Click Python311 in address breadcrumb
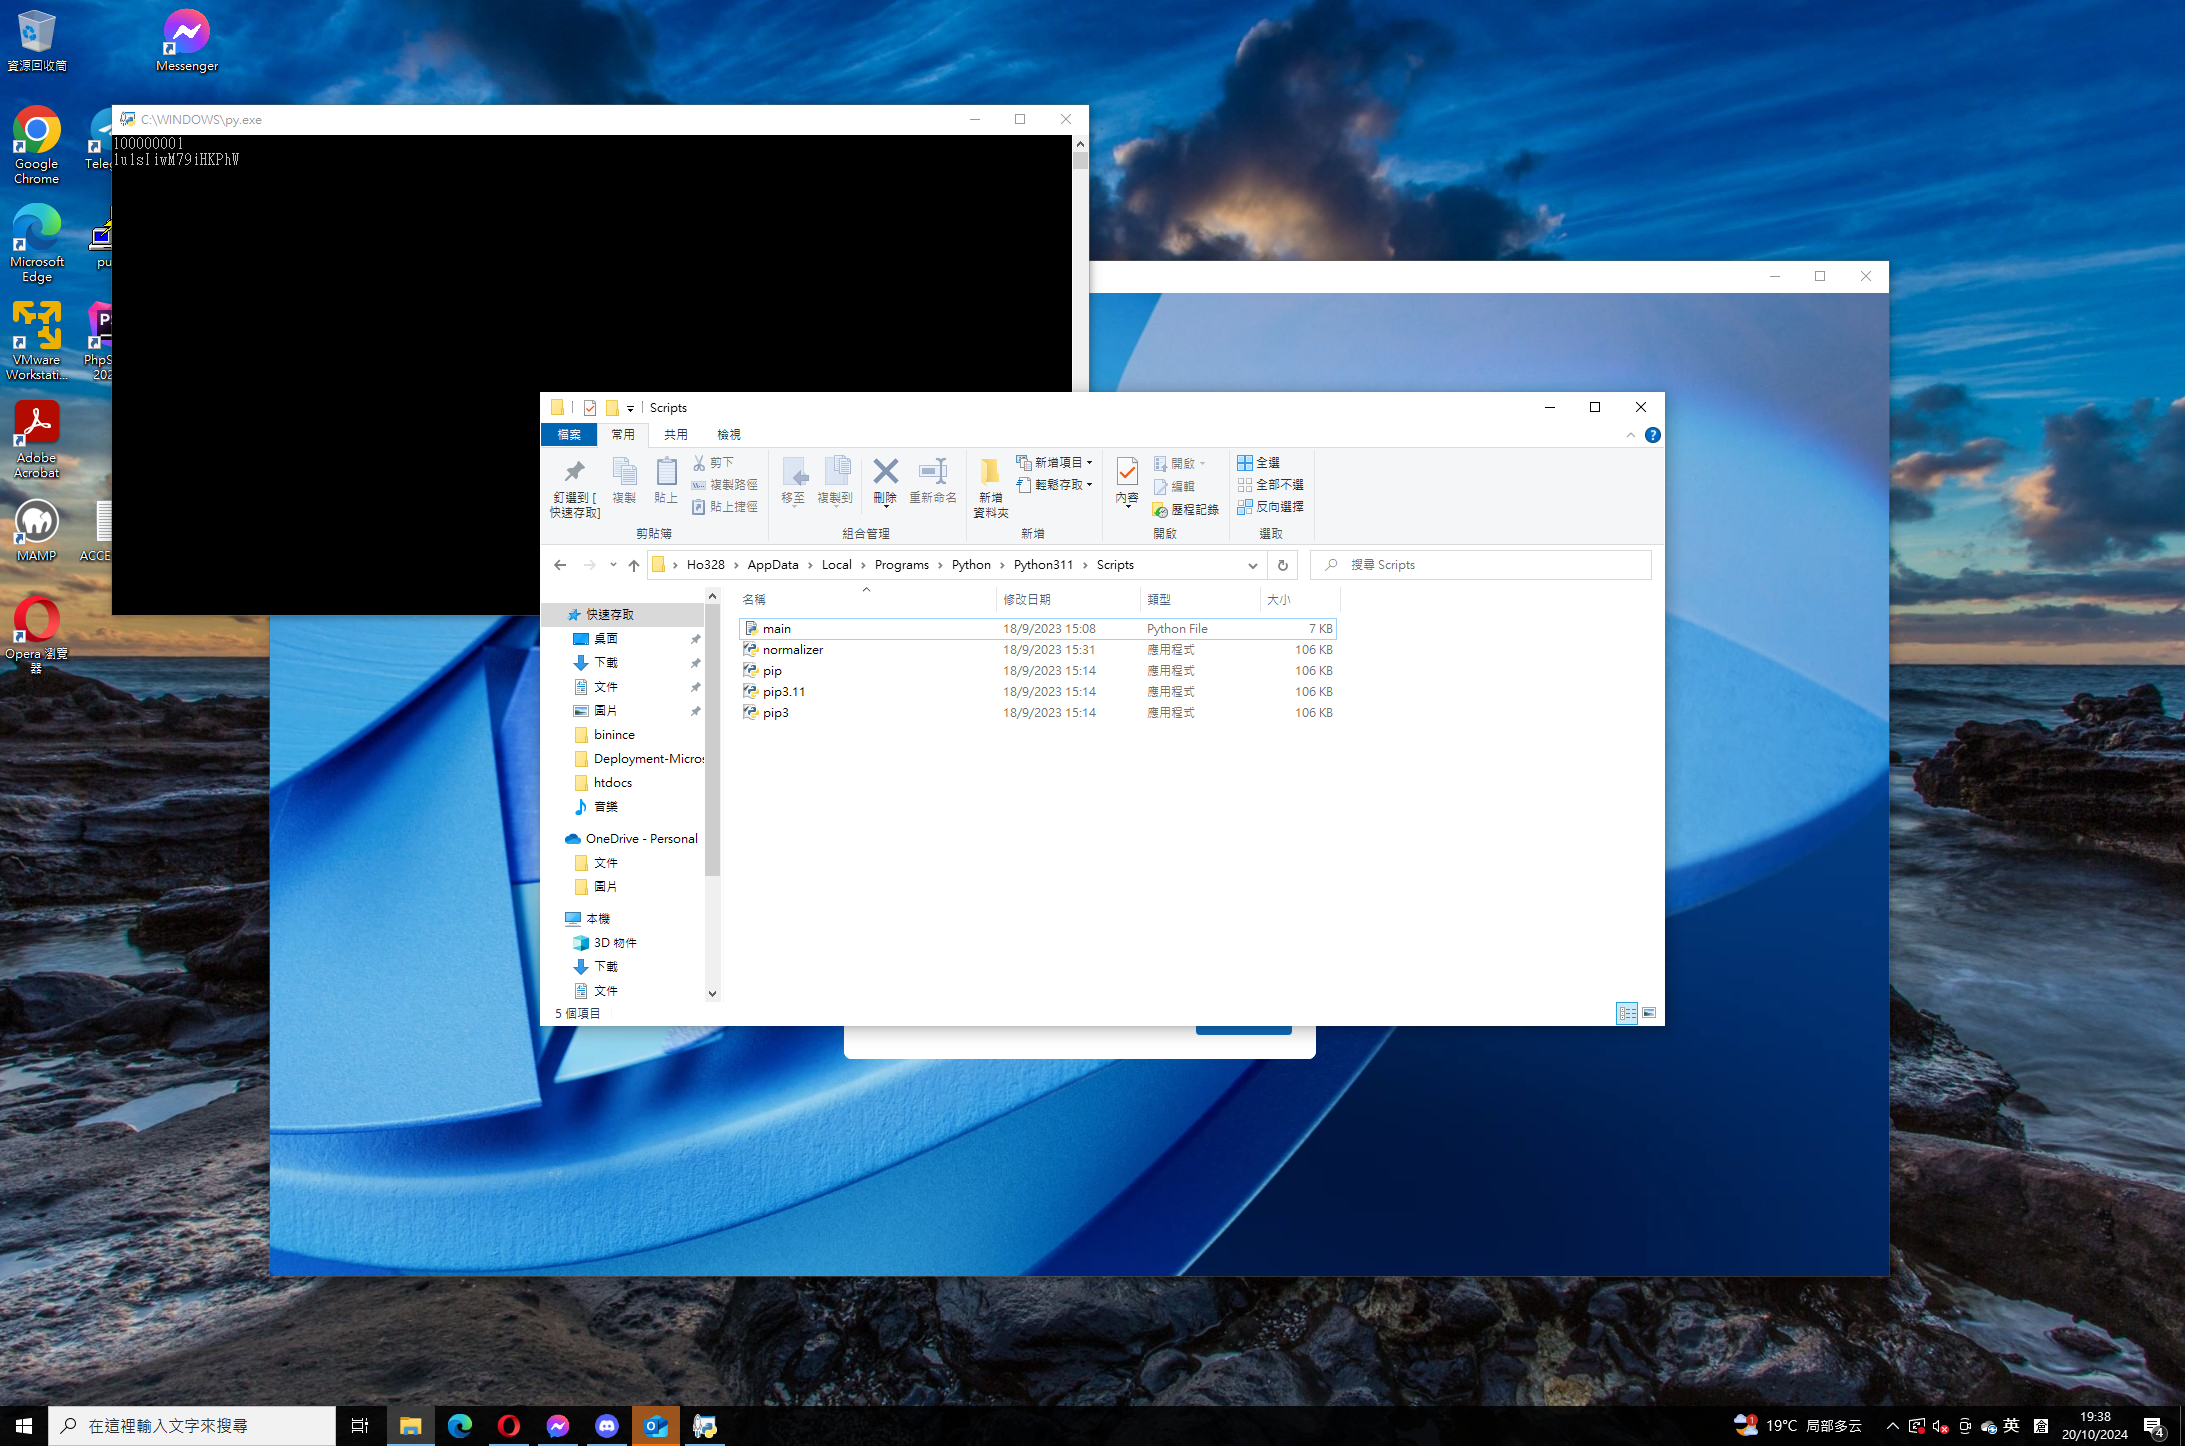The image size is (2185, 1446). click(1043, 565)
